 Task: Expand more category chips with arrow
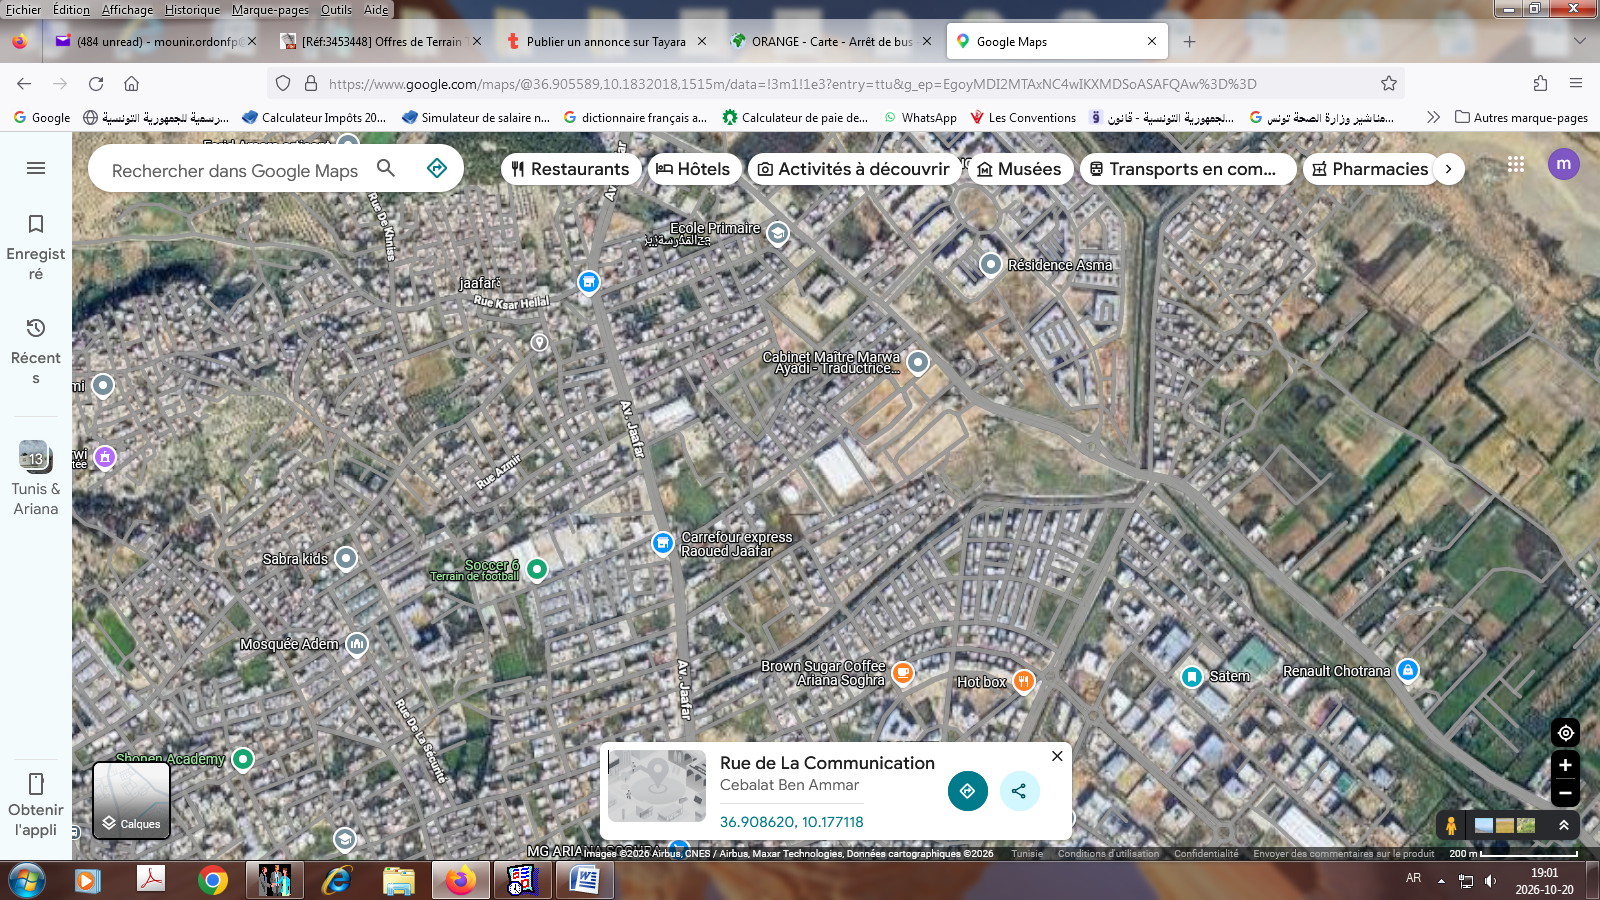1448,169
